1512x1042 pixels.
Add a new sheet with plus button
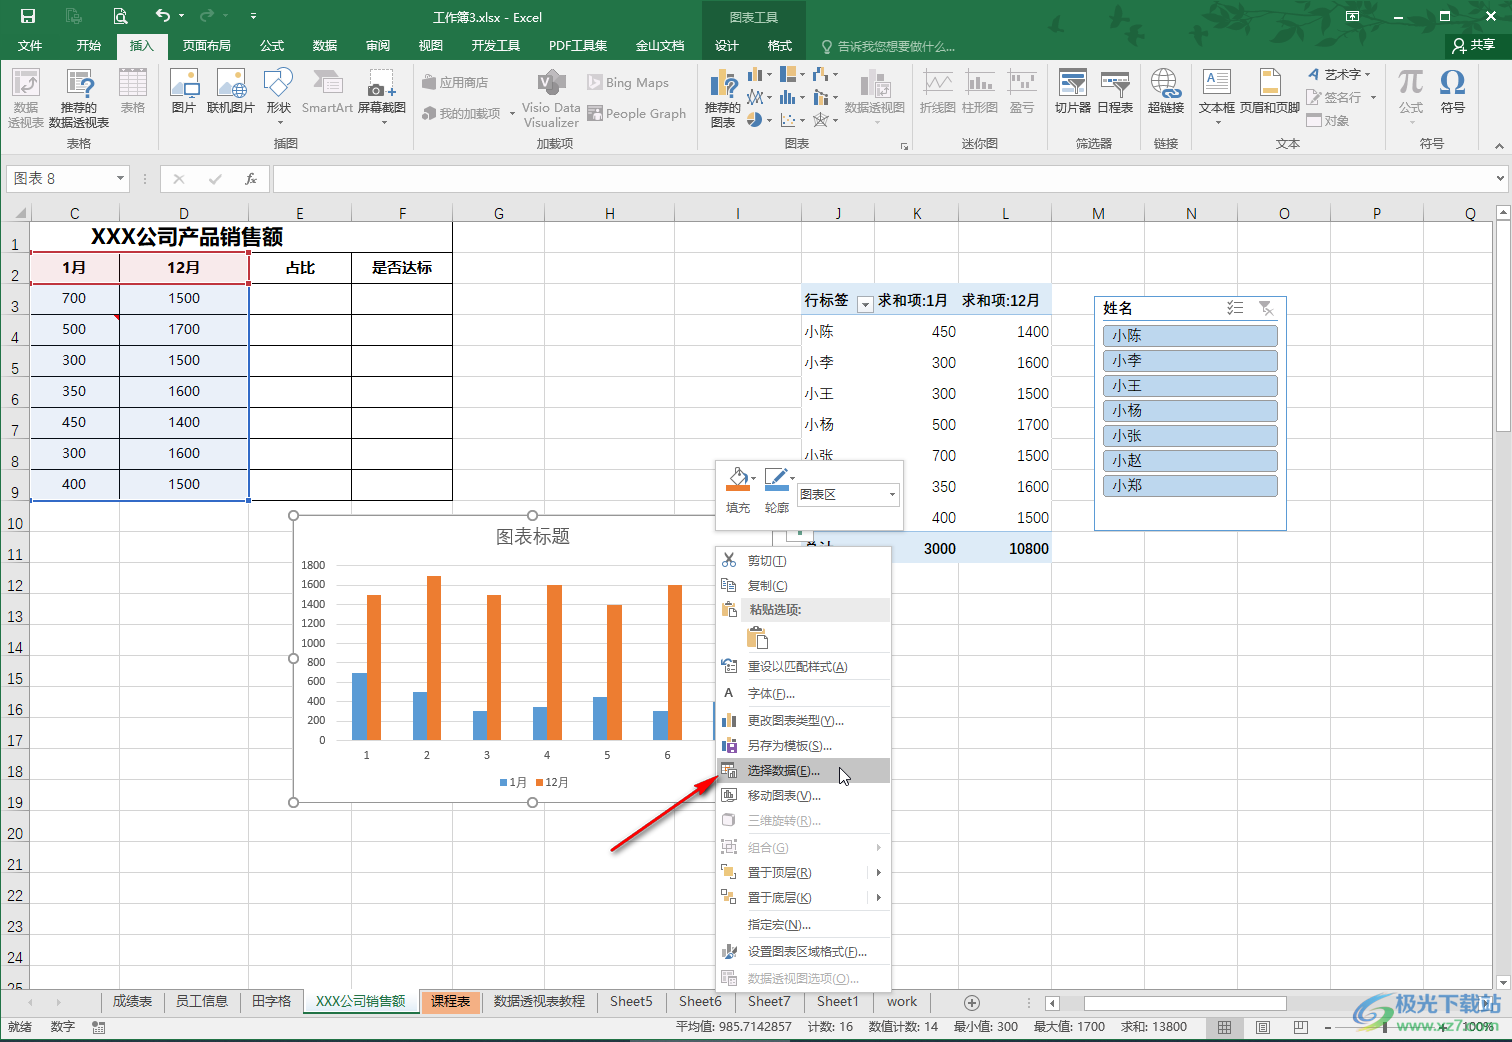(971, 1002)
